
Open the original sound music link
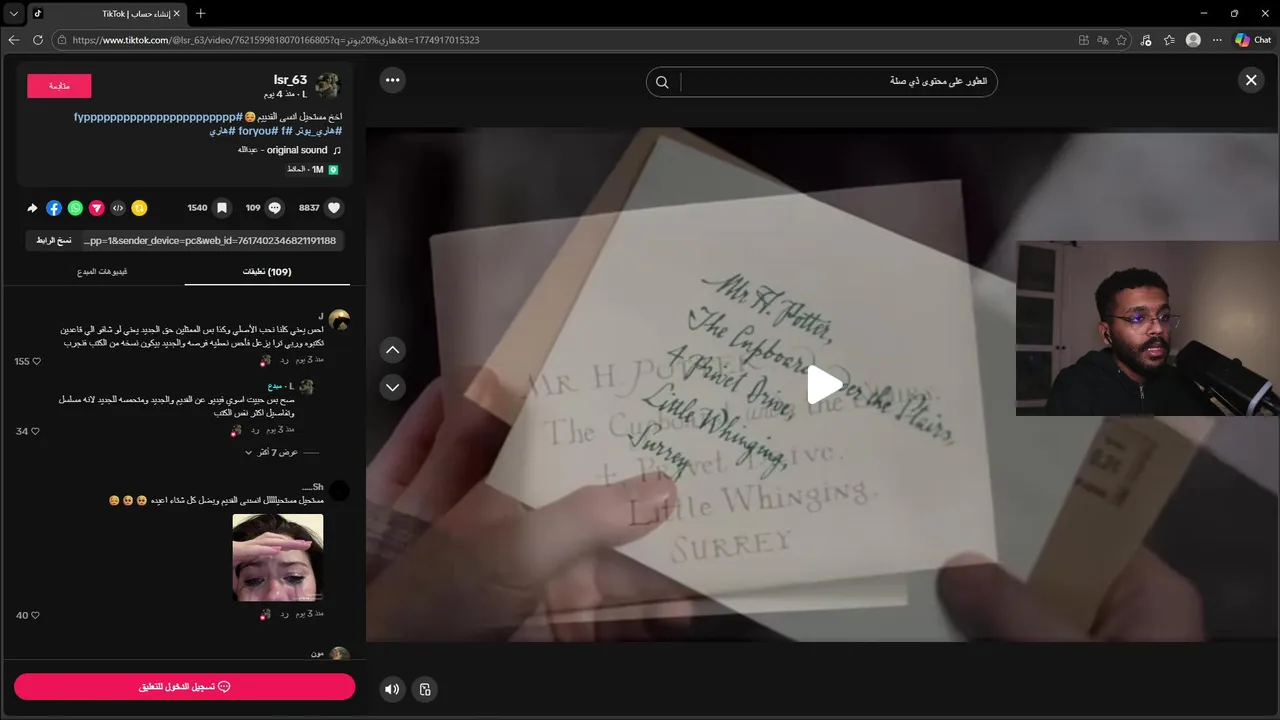pos(289,150)
